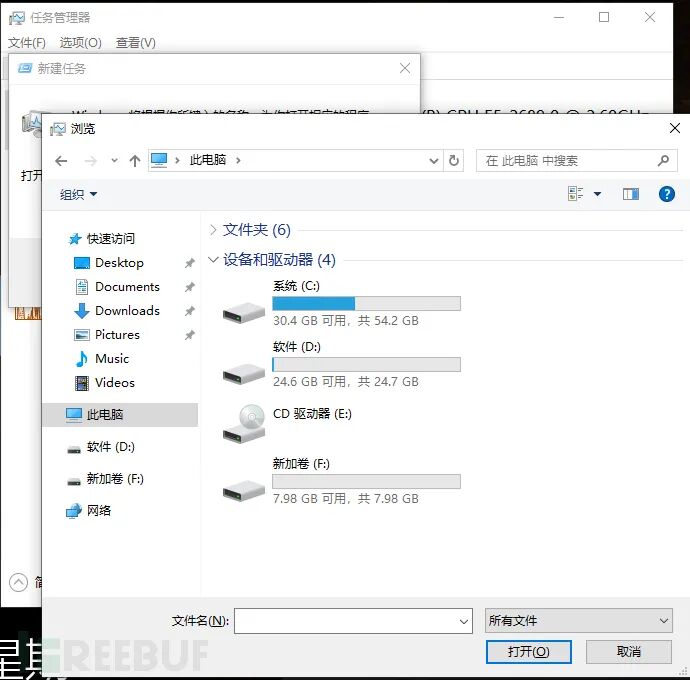Select the 新加卷 (F:) drive icon in list
Image resolution: width=690 pixels, height=680 pixels.
pos(243,491)
